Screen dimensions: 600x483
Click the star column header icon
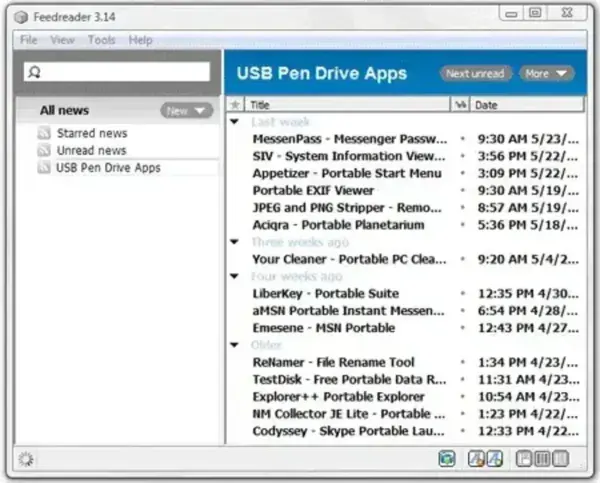(236, 104)
